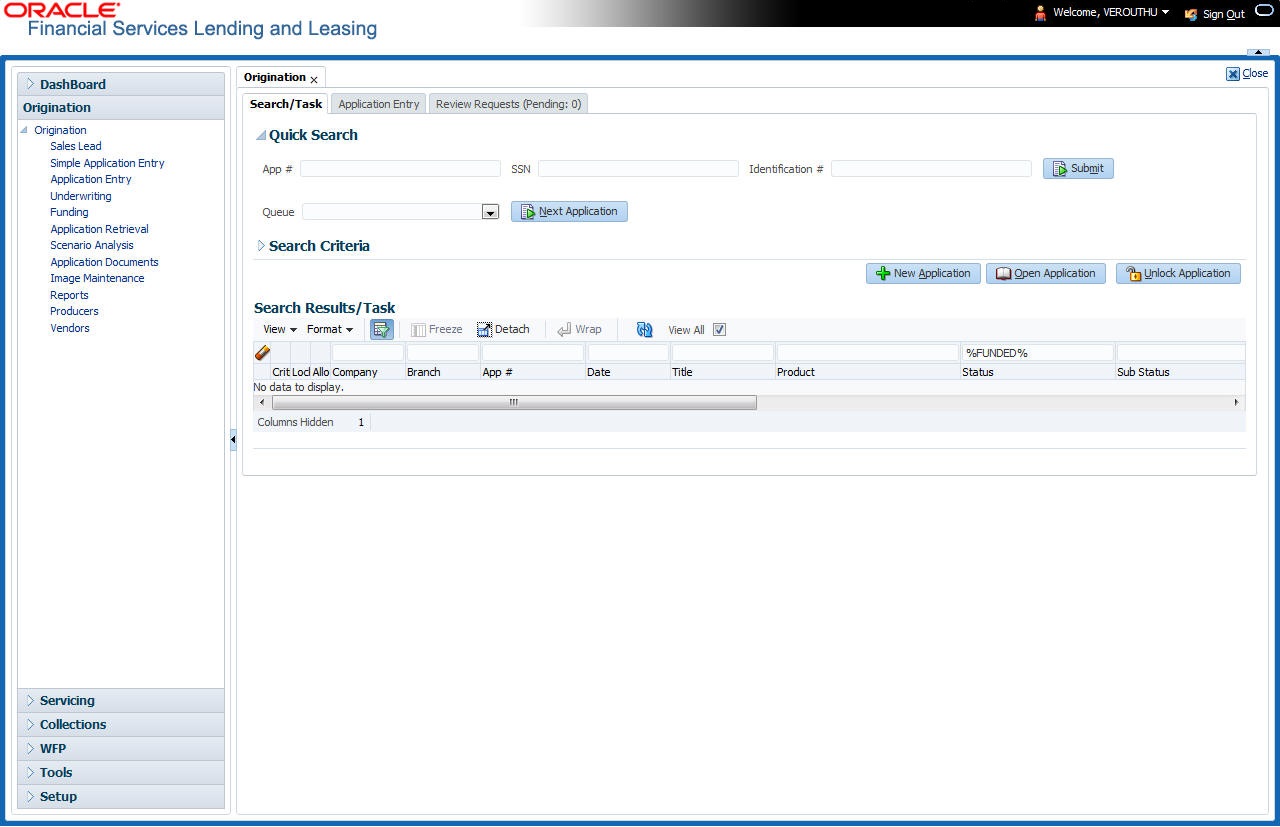The image size is (1280, 827).
Task: Open Reports in the navigation tree
Action: click(69, 295)
